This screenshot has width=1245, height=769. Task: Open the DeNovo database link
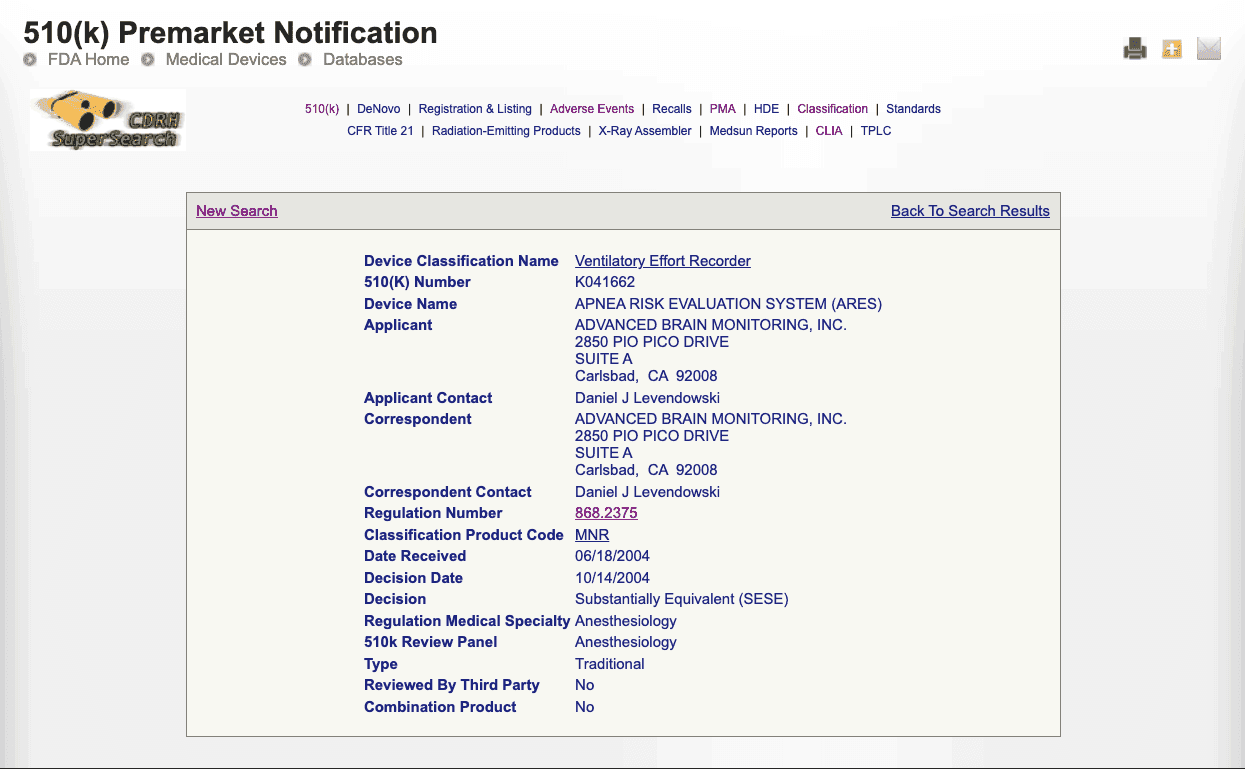click(x=378, y=109)
